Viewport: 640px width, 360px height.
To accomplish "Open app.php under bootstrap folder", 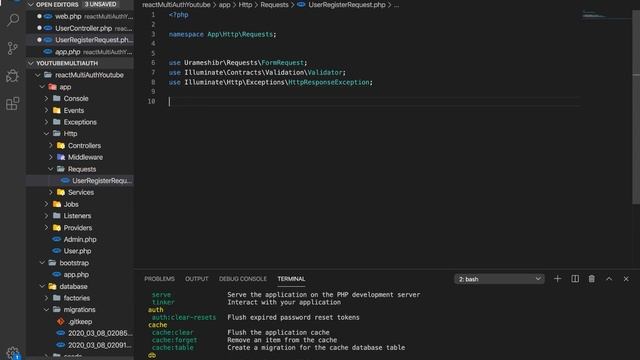I will tap(76, 275).
